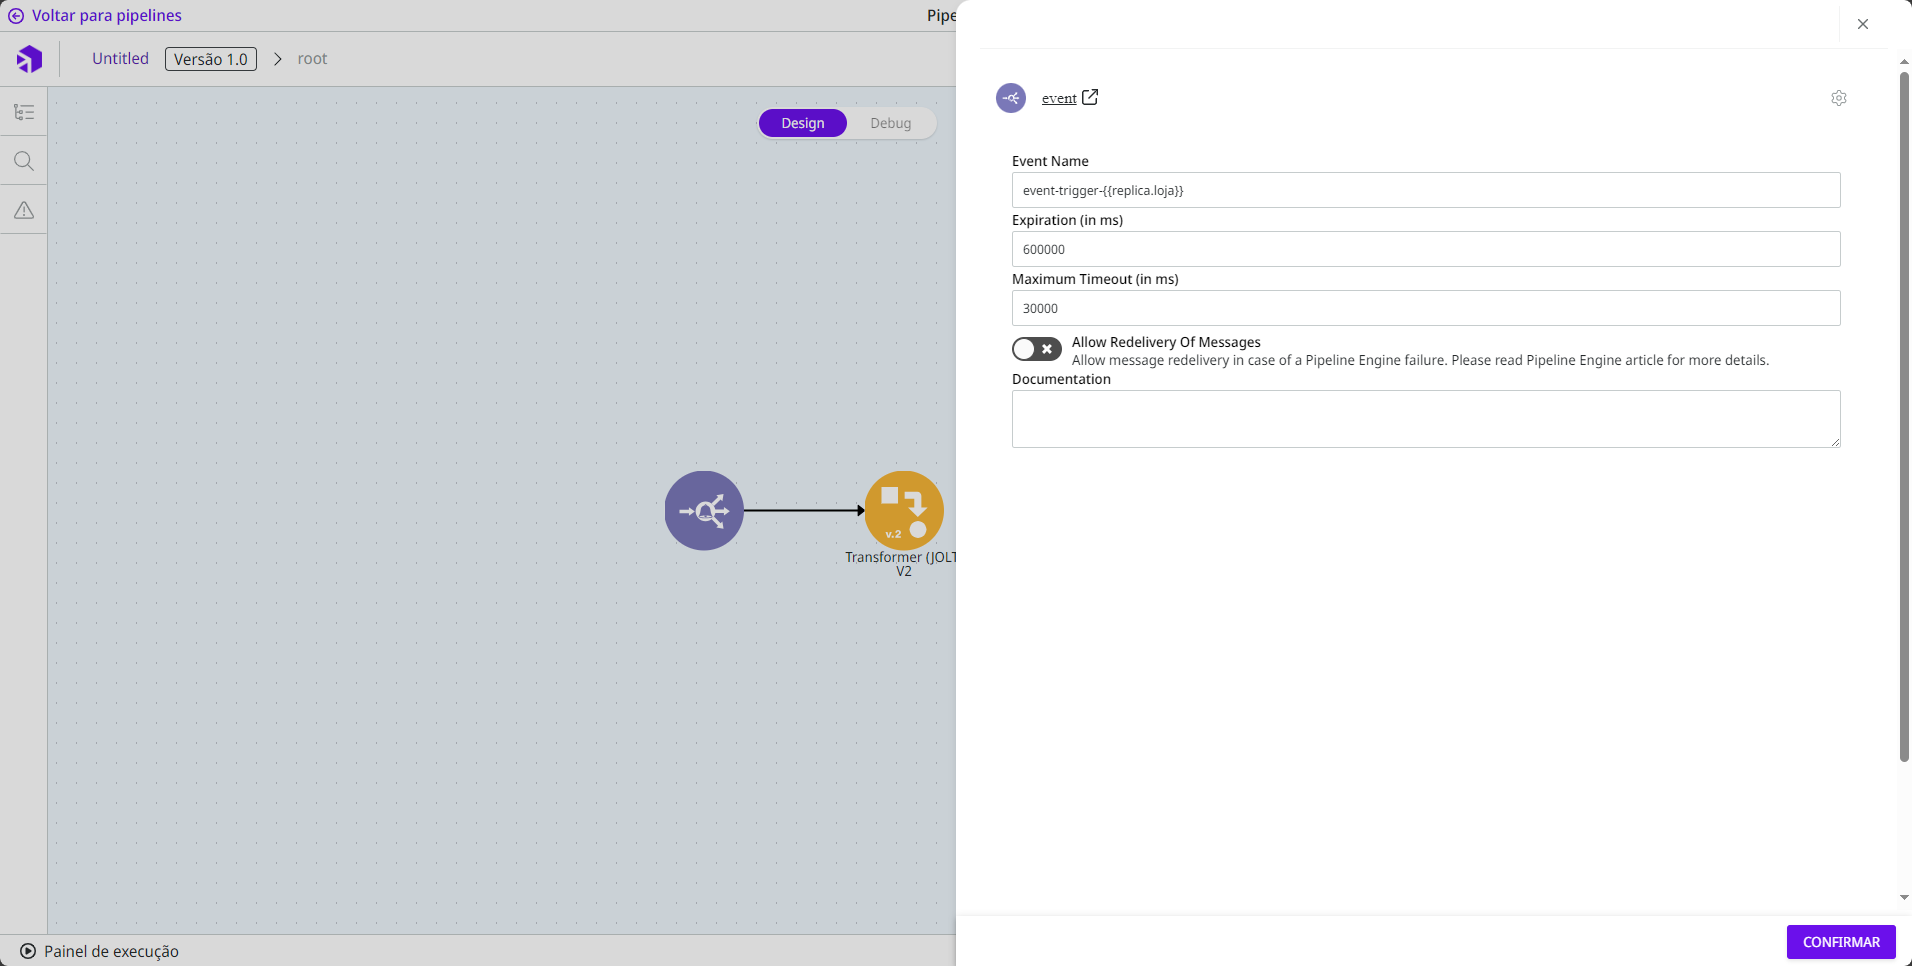The width and height of the screenshot is (1912, 966).
Task: Click the Digibee logo icon
Action: [29, 59]
